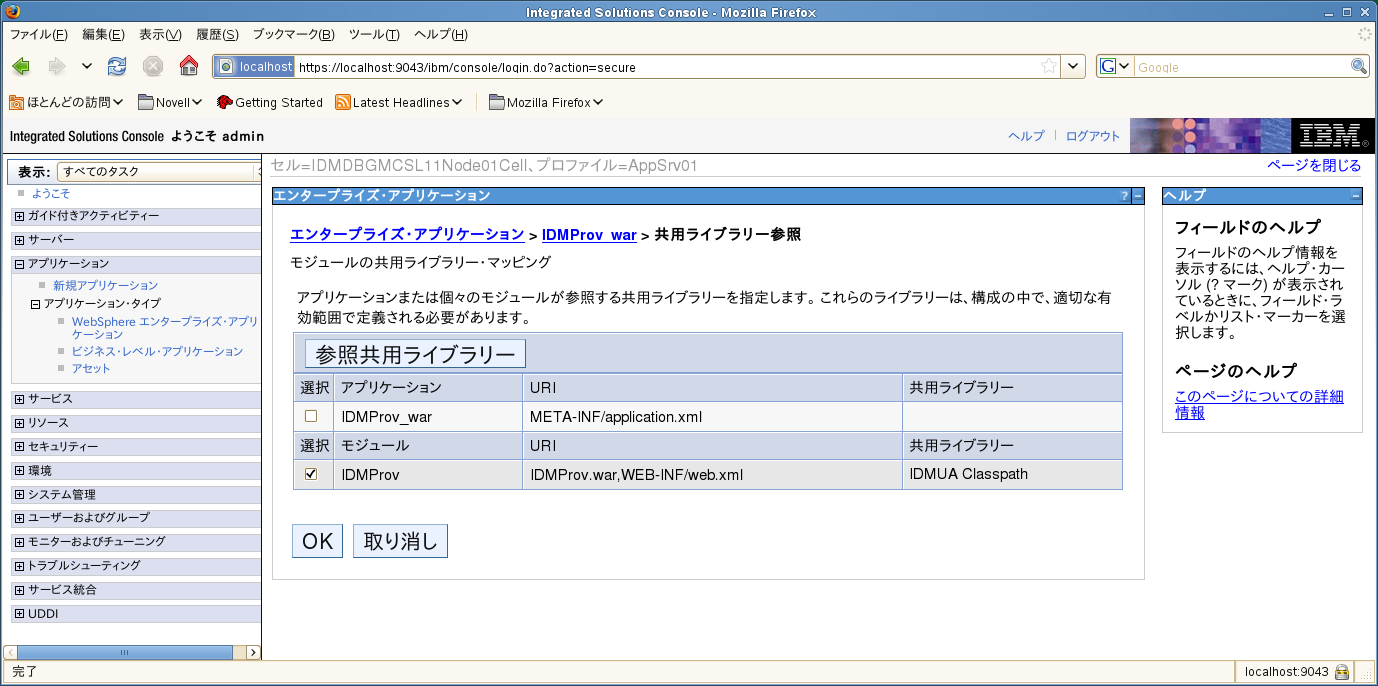Click the portlet help question mark icon
This screenshot has width=1378, height=686.
pos(1124,196)
